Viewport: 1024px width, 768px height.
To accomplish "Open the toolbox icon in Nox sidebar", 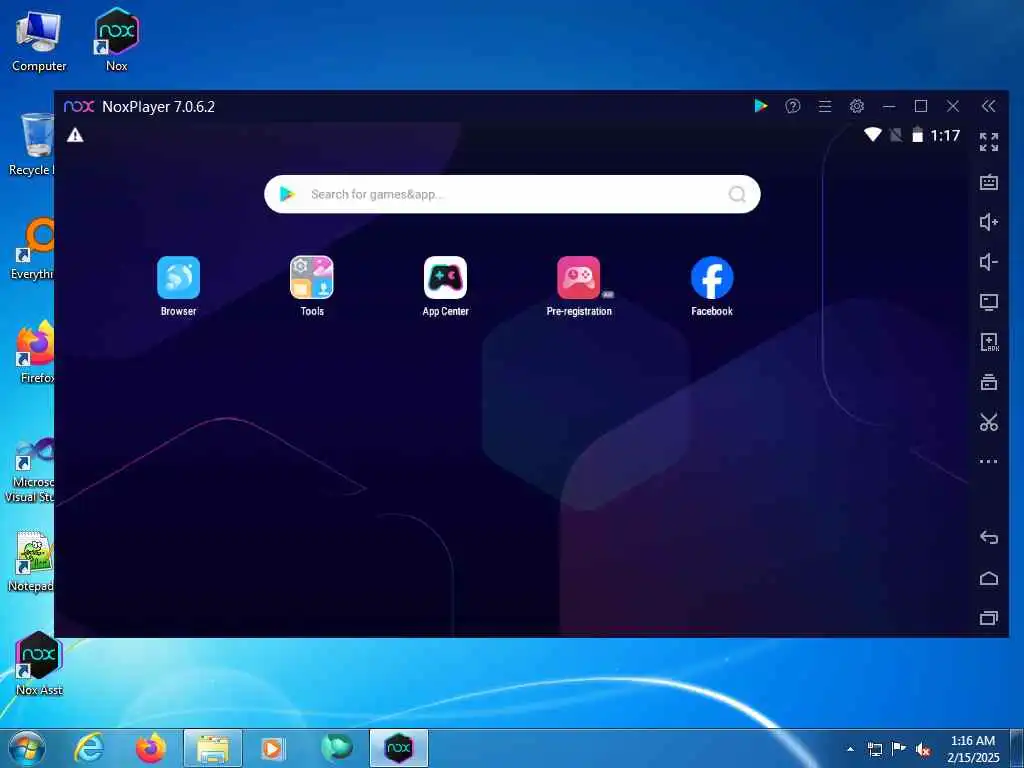I will pyautogui.click(x=989, y=382).
